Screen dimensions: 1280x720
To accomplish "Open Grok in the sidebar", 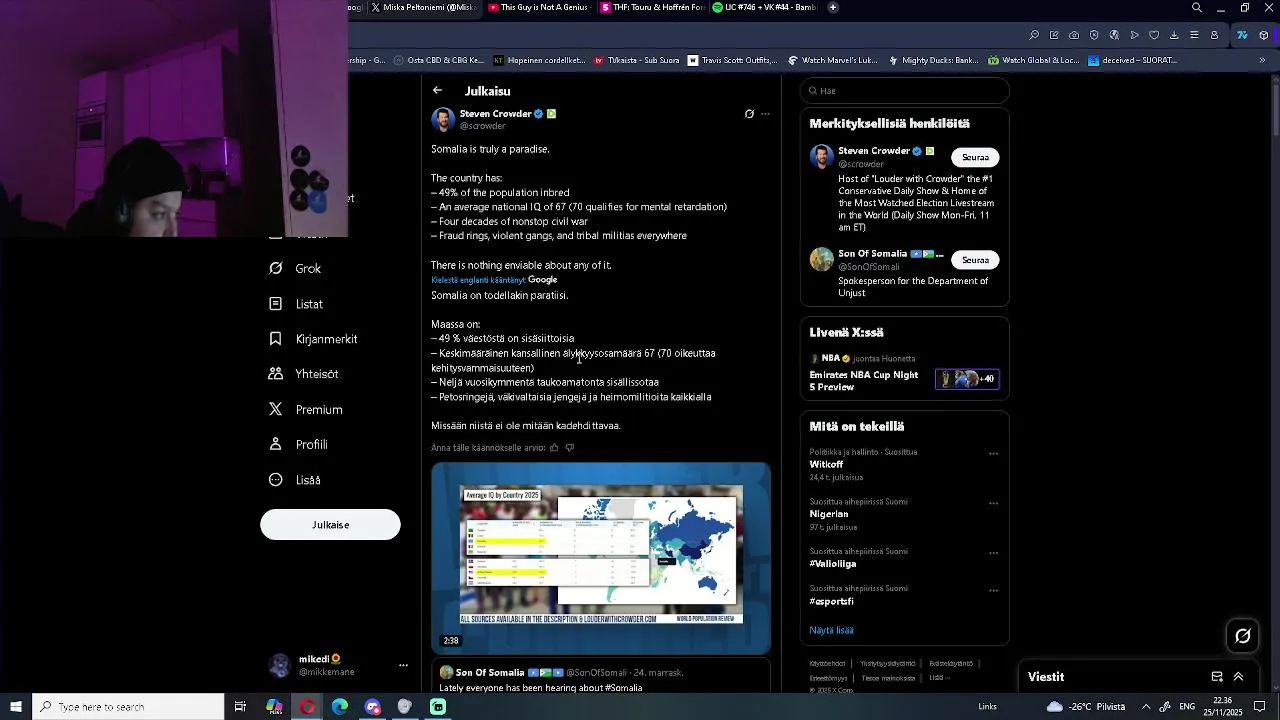I will [x=296, y=268].
